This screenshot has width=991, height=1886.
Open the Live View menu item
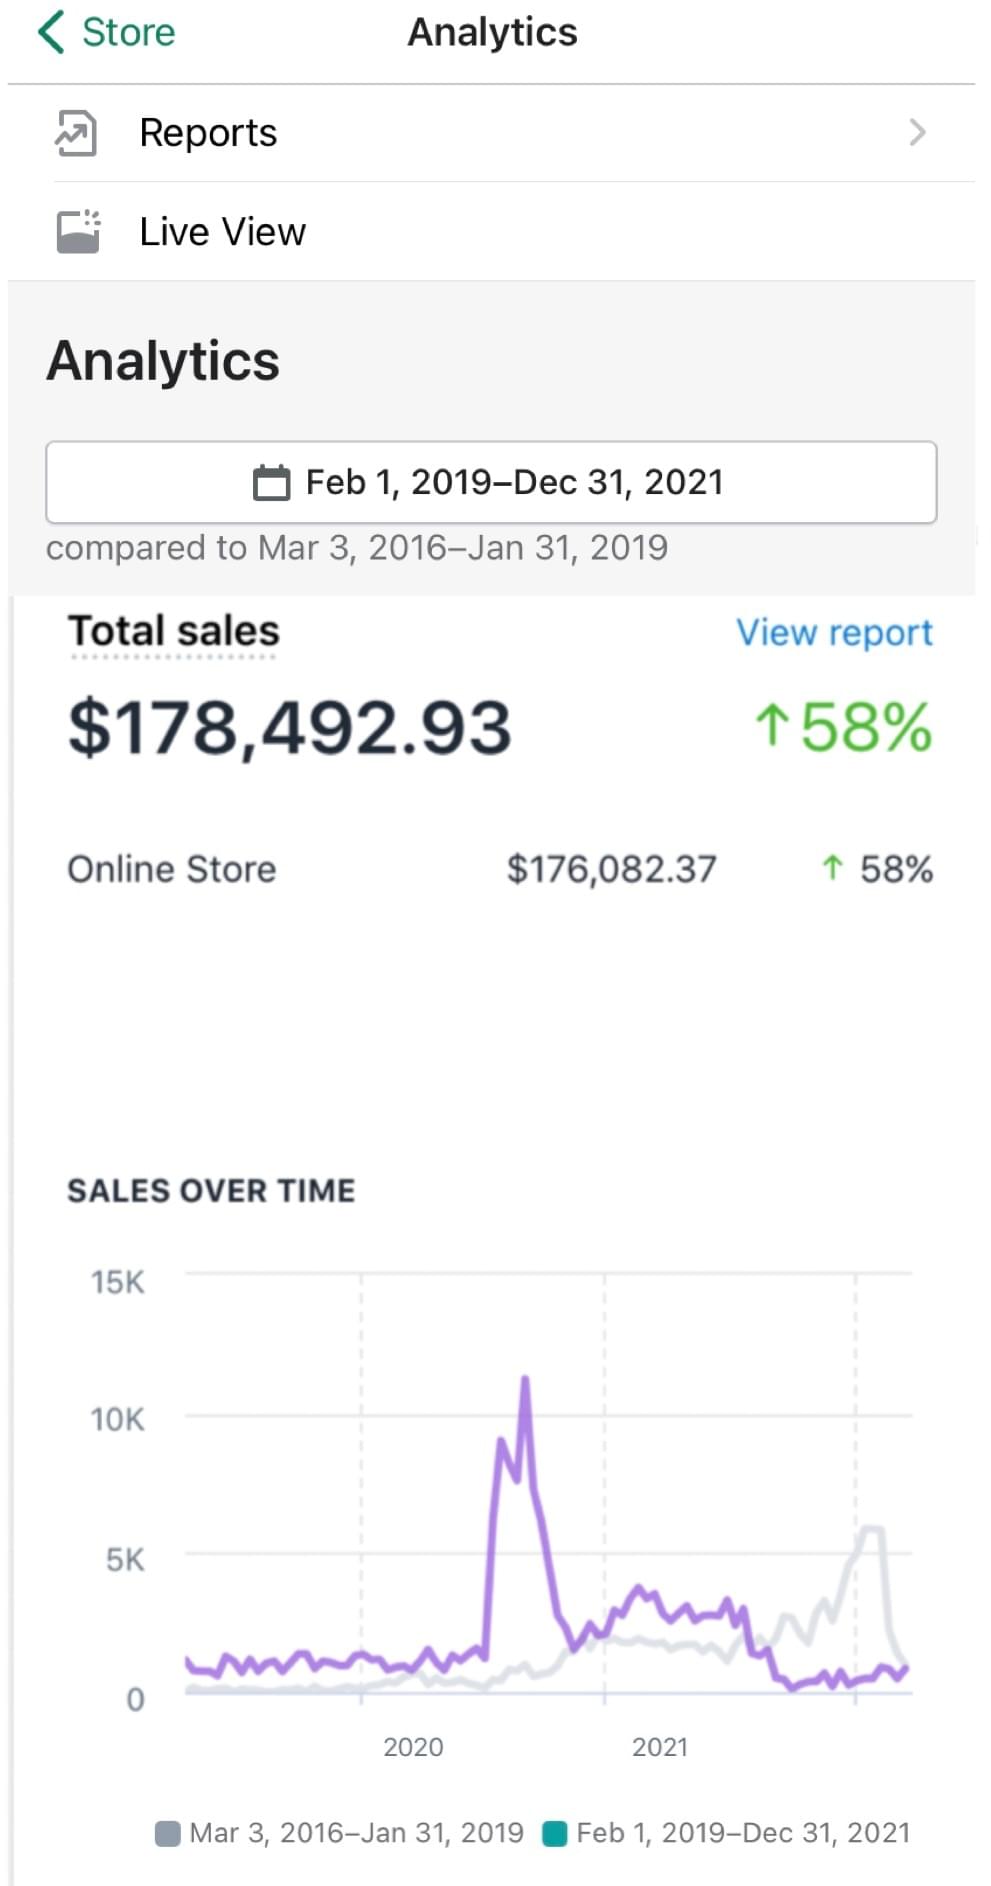click(222, 232)
